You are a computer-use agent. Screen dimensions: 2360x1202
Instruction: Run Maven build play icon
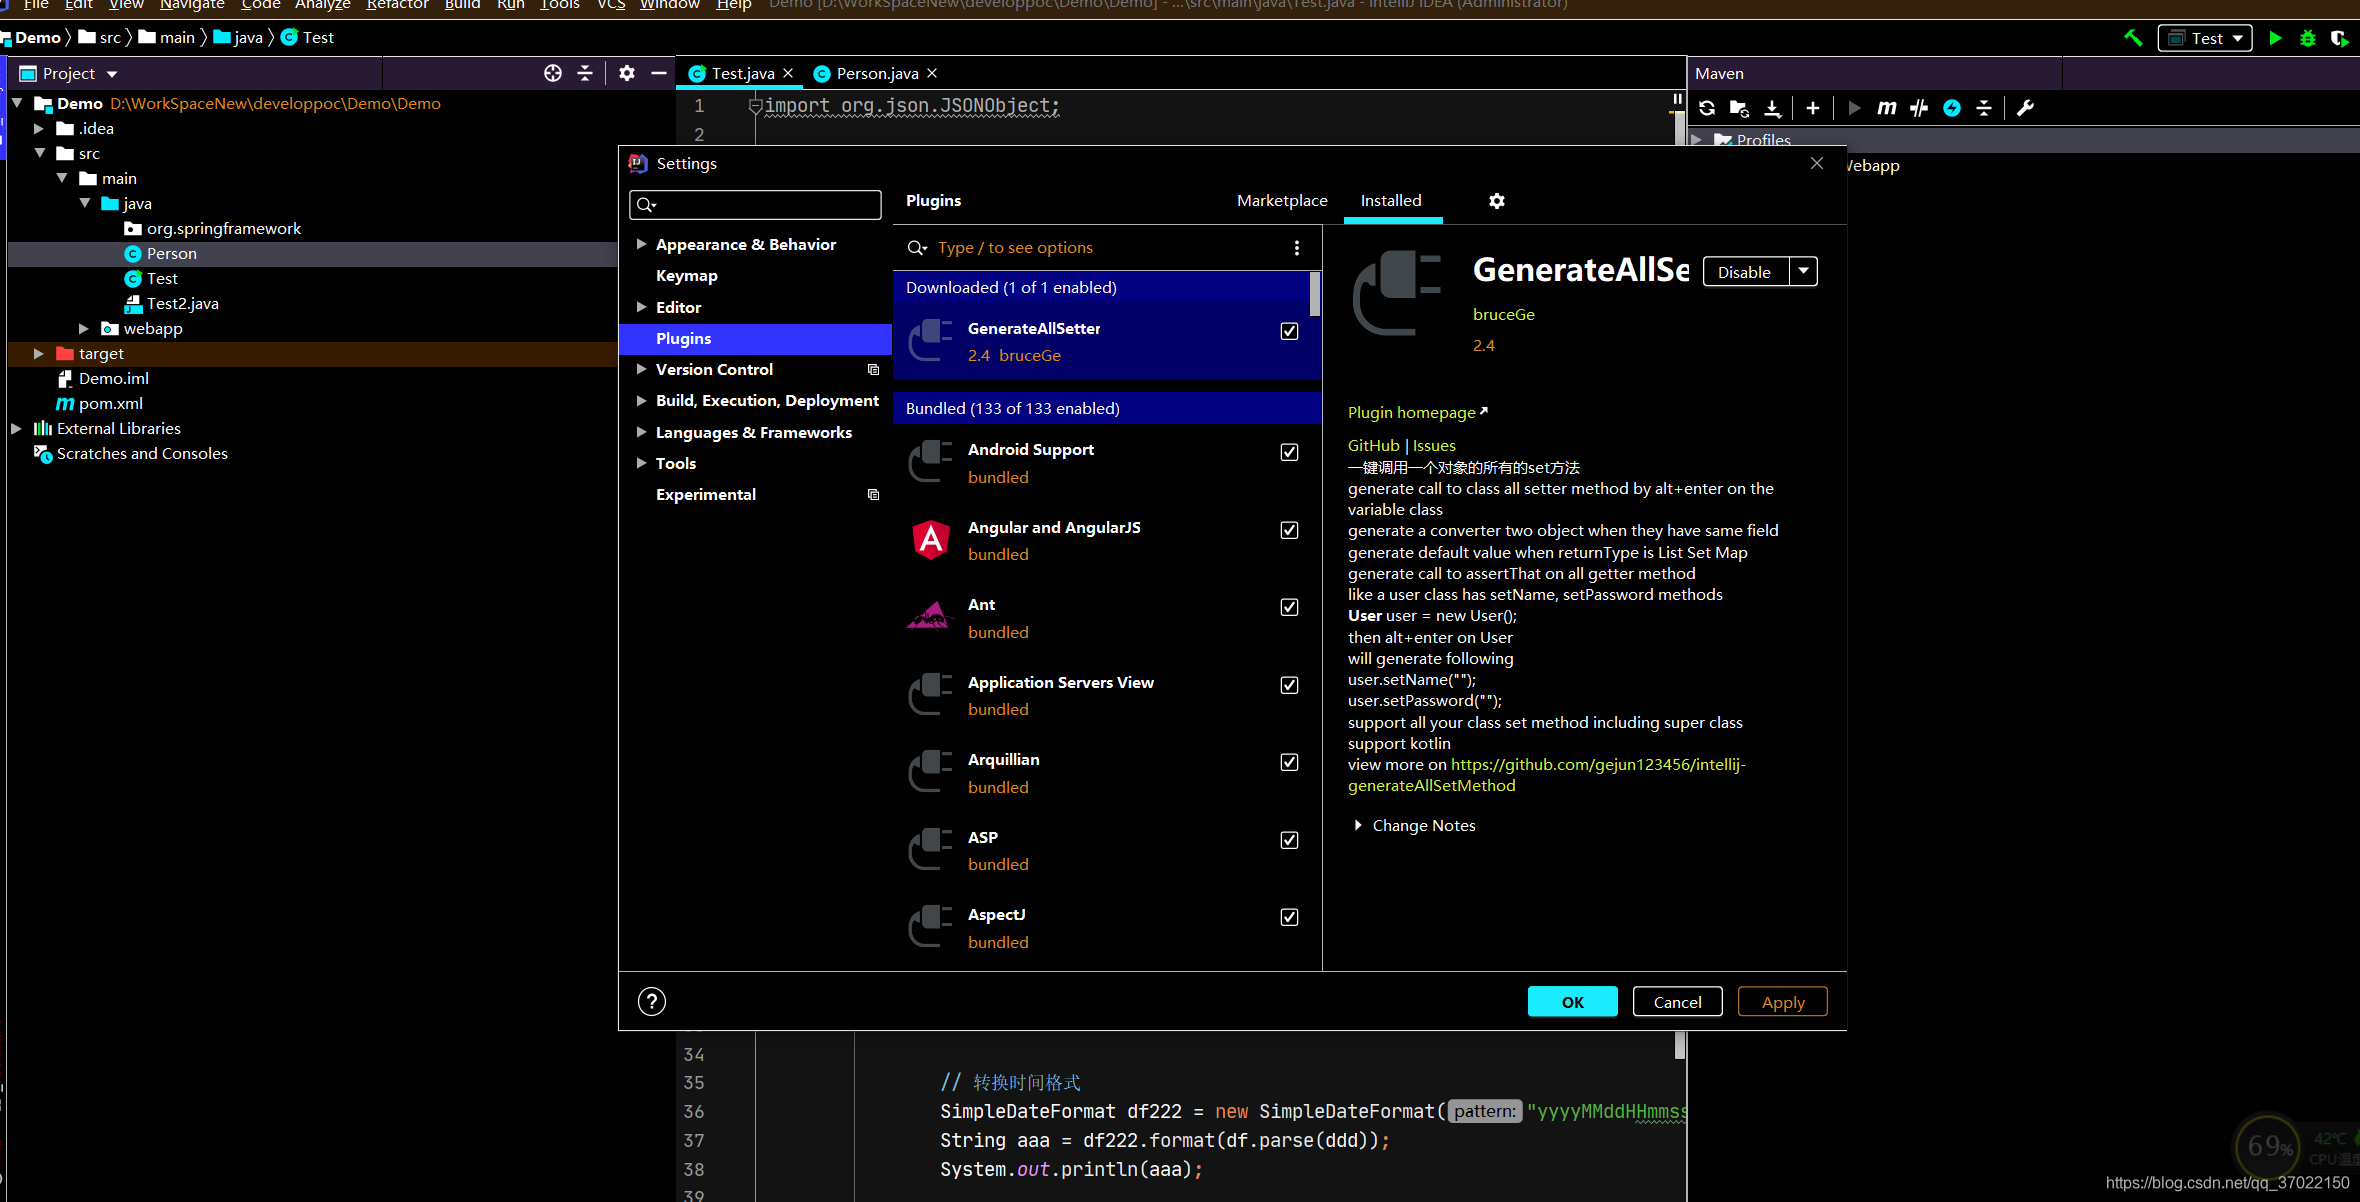pos(1854,108)
